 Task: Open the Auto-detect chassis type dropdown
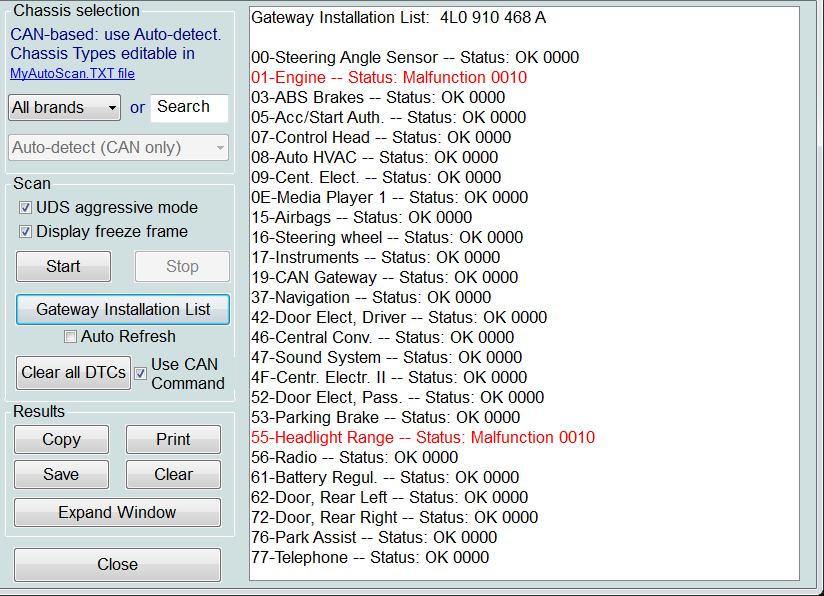click(117, 147)
